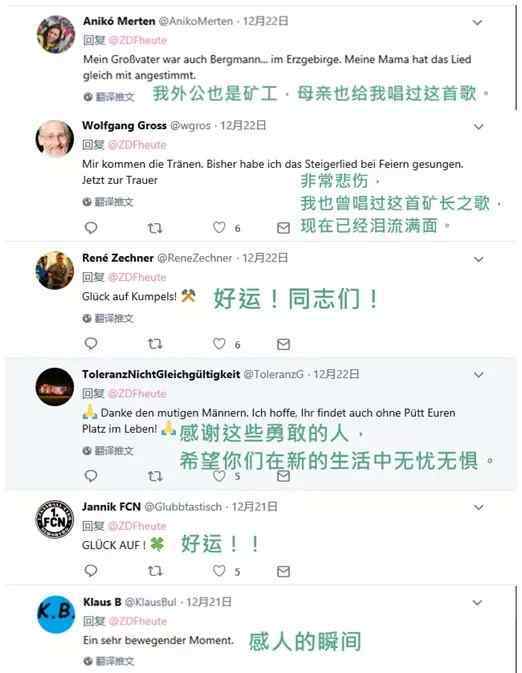Image resolution: width=522 pixels, height=673 pixels.
Task: Like René Zechner's Glück auf Kumpels tweet
Action: tap(219, 344)
